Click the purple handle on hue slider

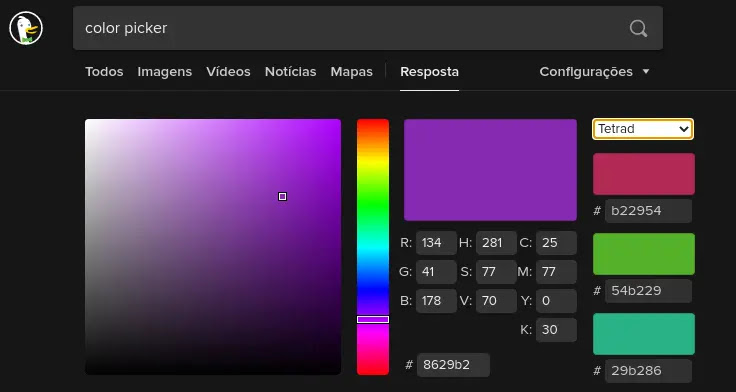(373, 320)
